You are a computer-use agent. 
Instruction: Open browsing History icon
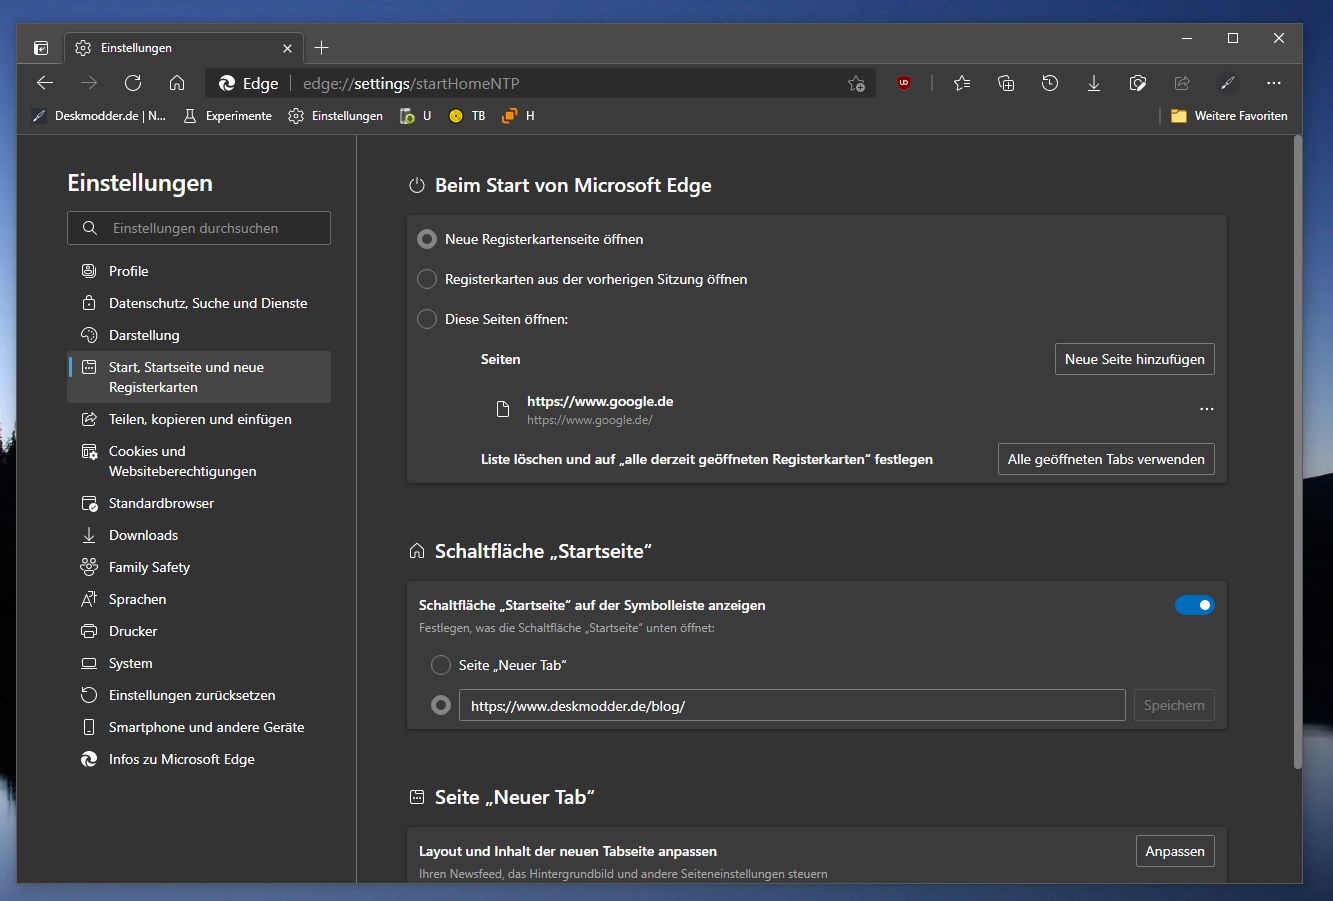coord(1050,83)
